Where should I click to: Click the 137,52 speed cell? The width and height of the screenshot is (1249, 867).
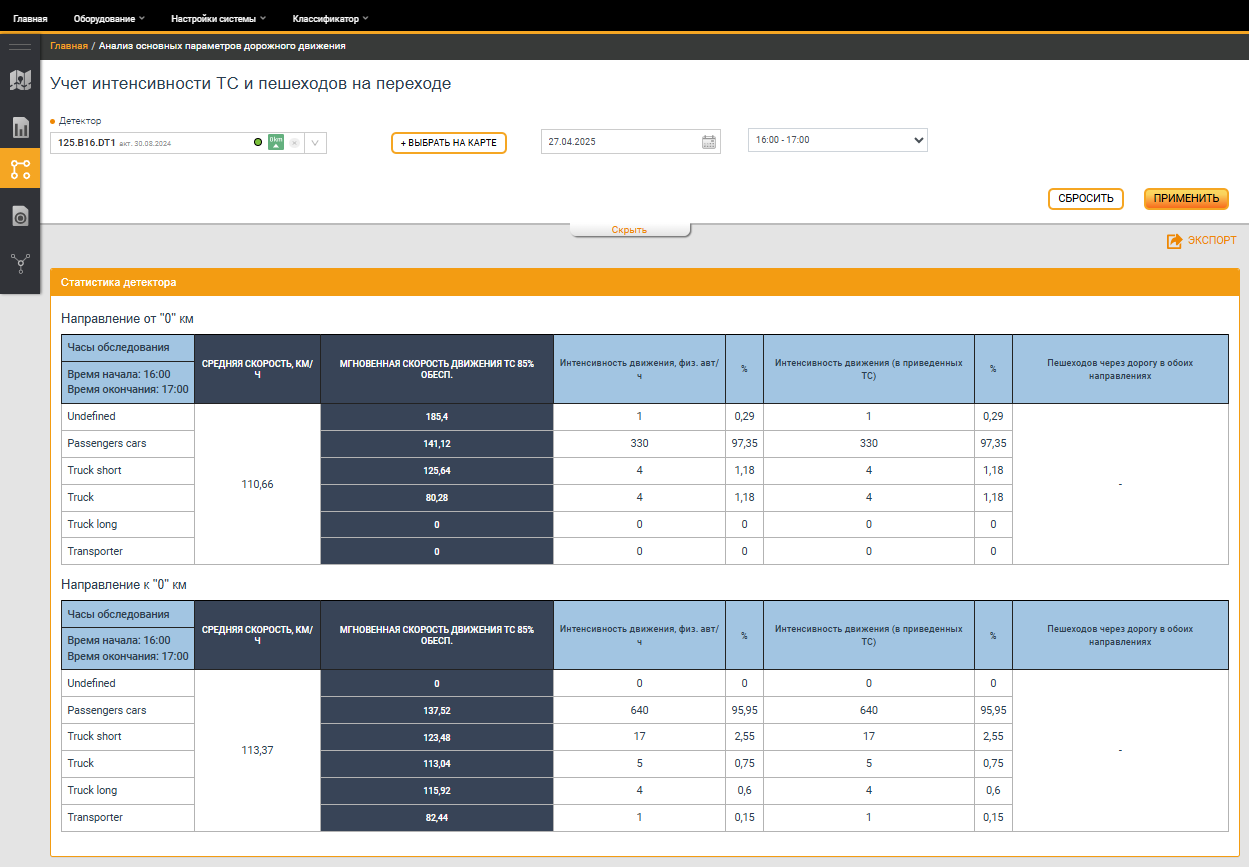pyautogui.click(x=437, y=710)
